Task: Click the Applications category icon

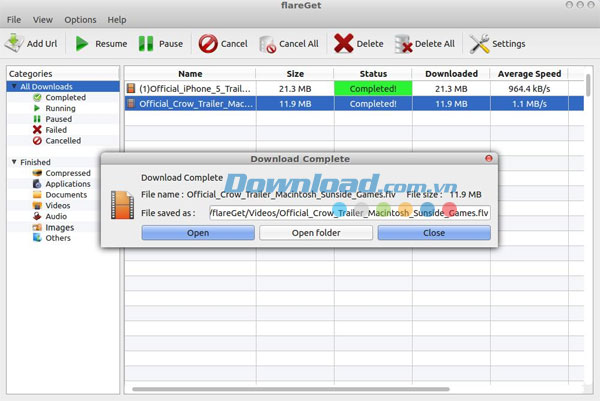Action: pyautogui.click(x=37, y=184)
